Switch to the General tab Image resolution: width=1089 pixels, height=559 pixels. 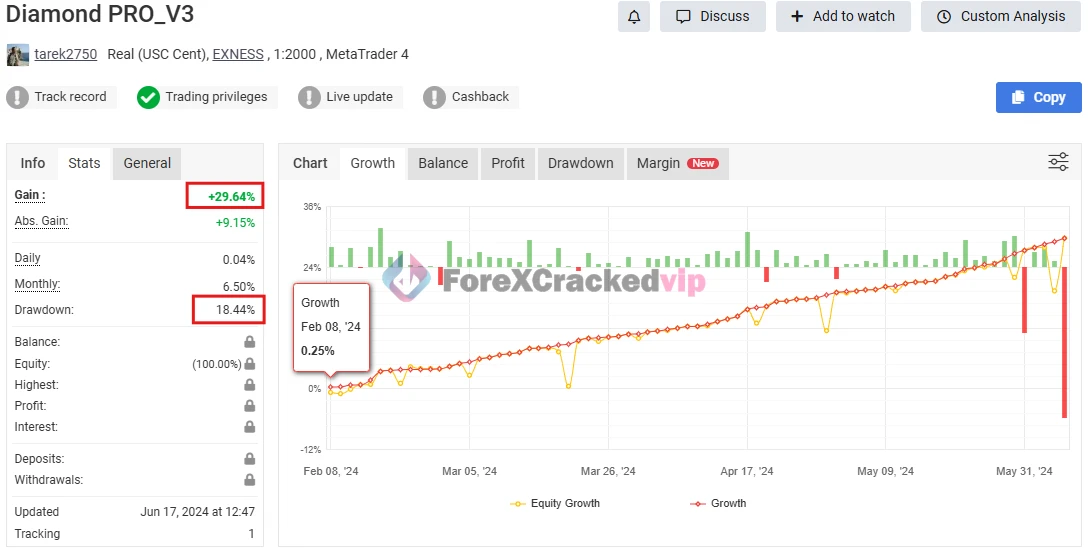[147, 163]
